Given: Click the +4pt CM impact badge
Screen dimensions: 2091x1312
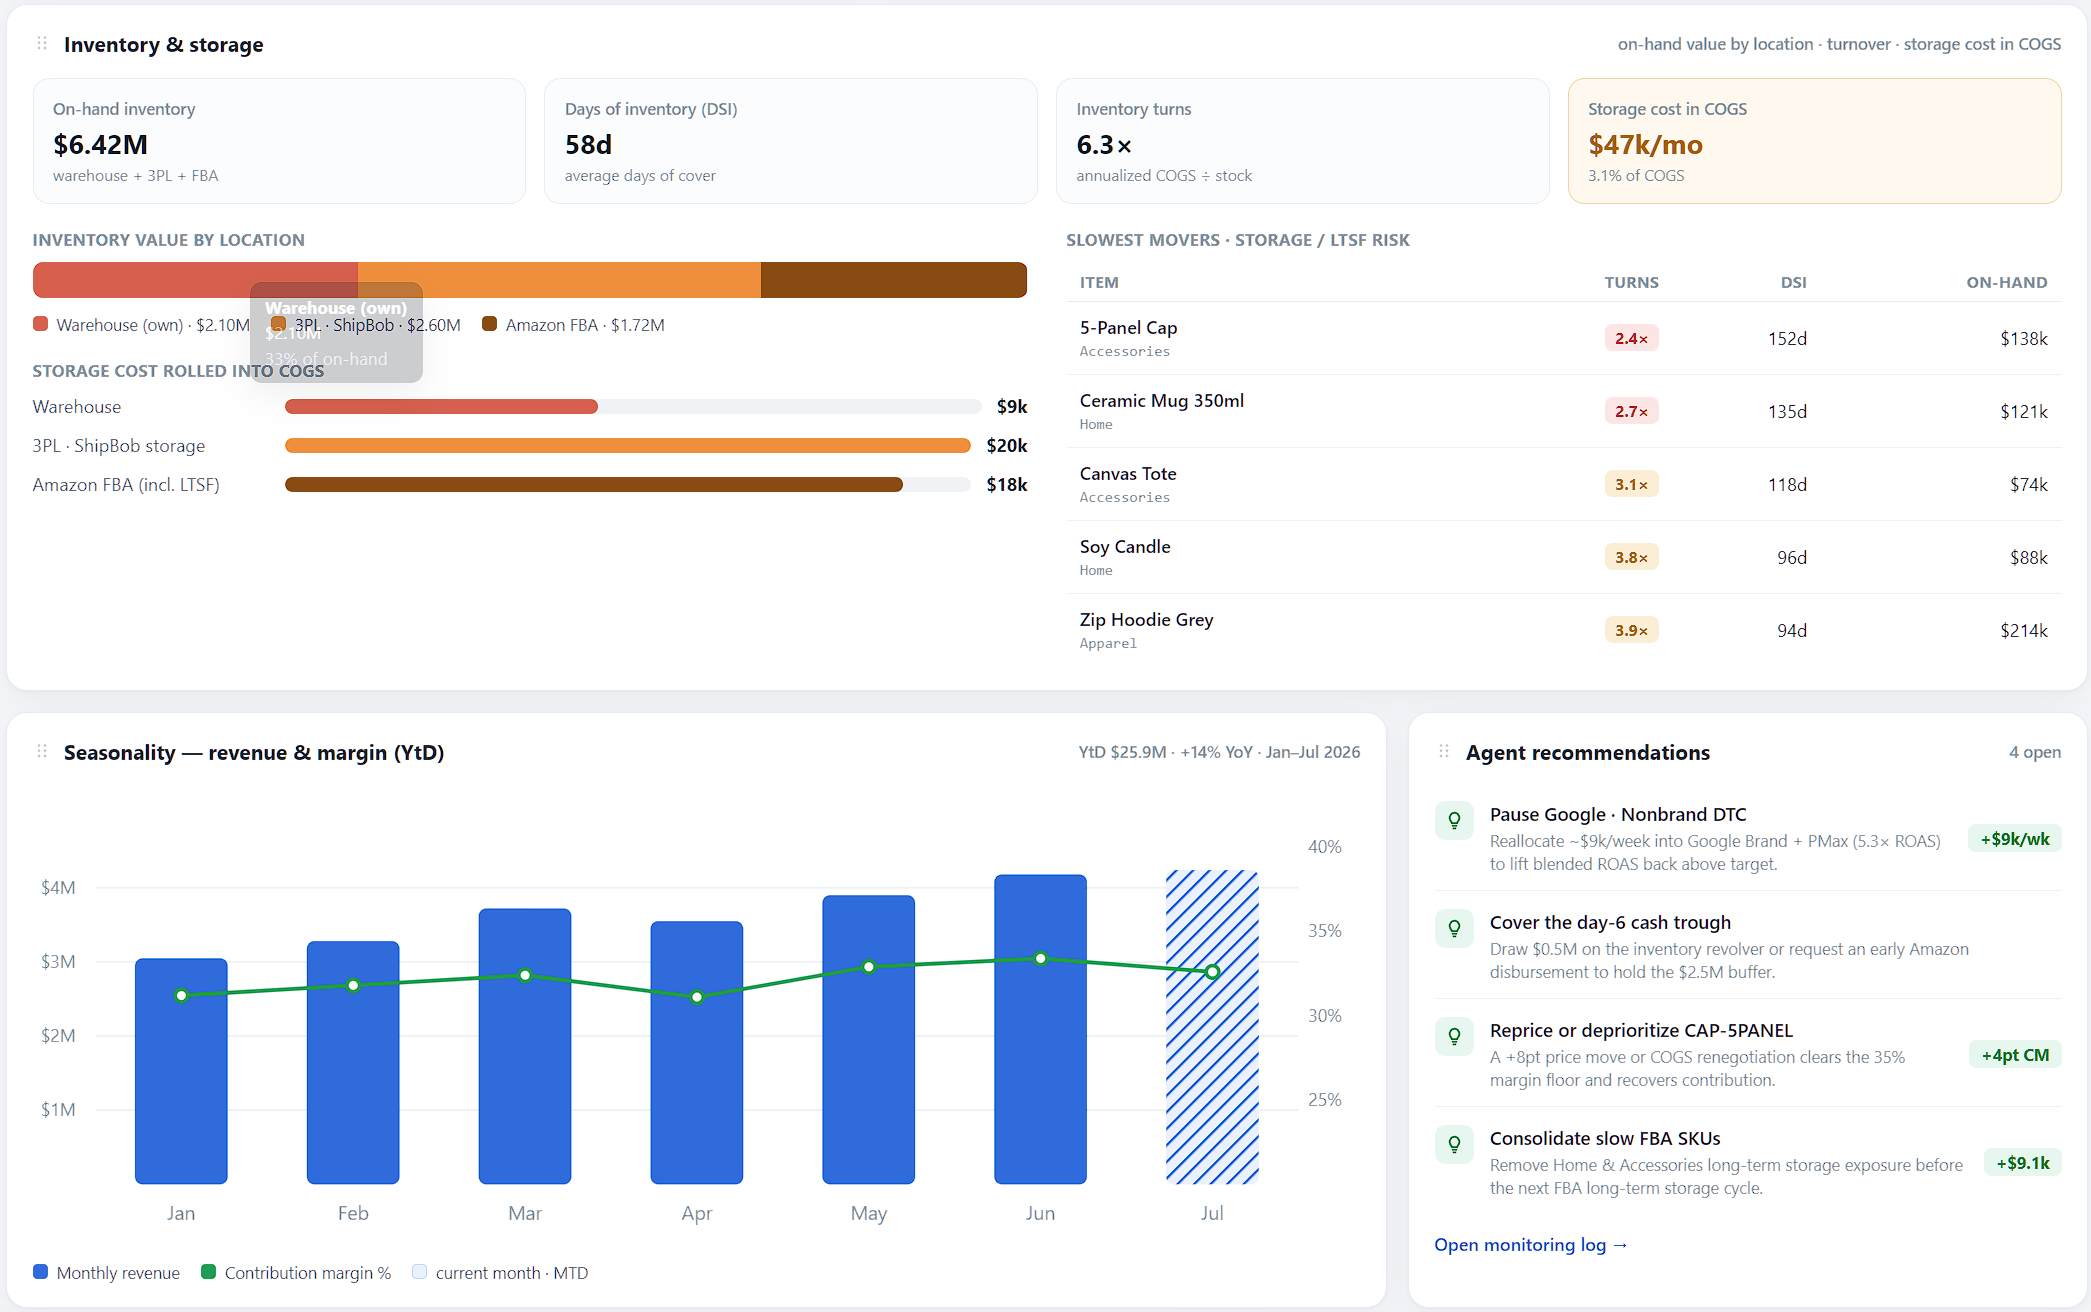Looking at the screenshot, I should point(2015,1055).
